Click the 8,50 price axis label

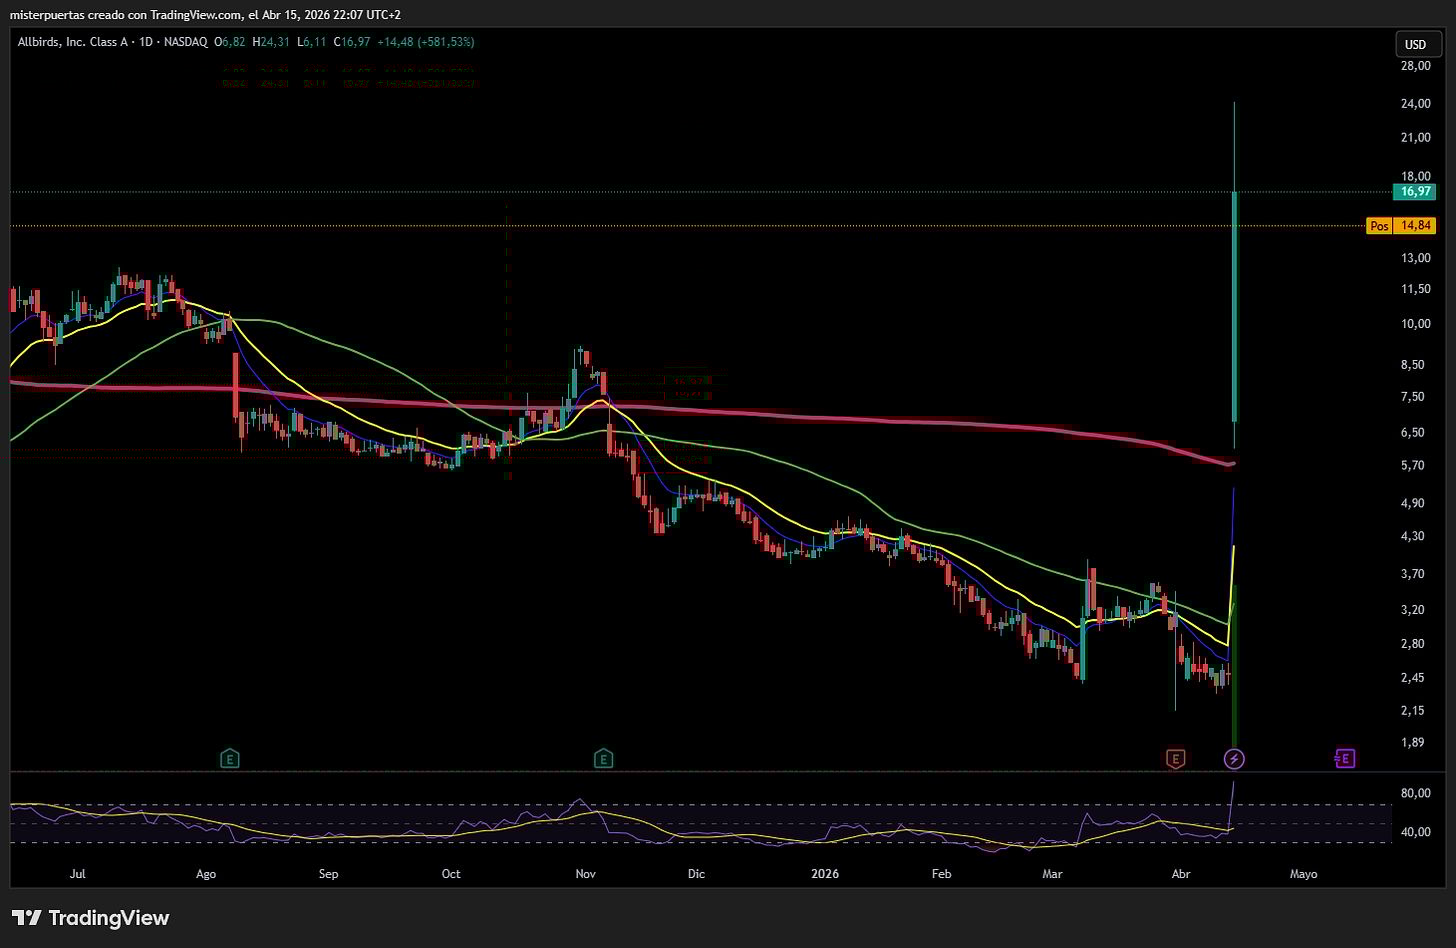[1413, 365]
